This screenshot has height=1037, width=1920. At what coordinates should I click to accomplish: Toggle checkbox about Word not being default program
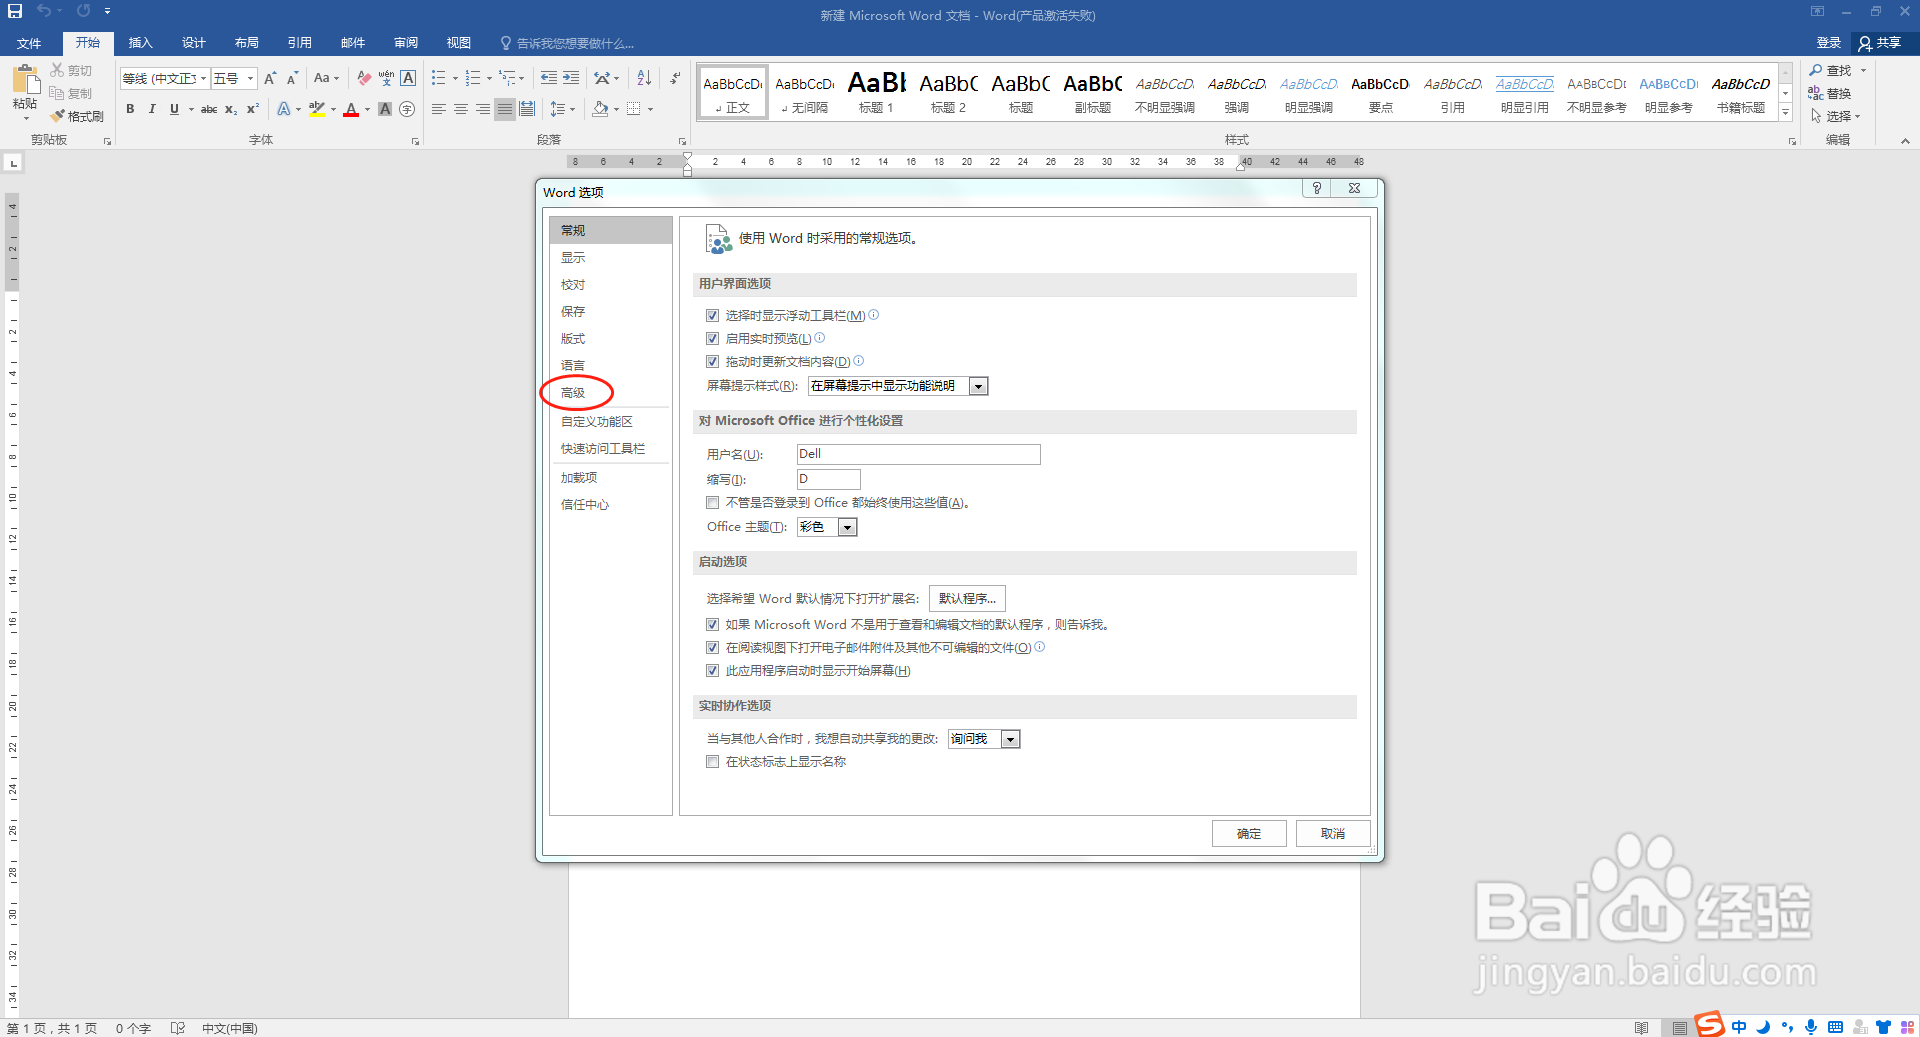click(x=712, y=624)
